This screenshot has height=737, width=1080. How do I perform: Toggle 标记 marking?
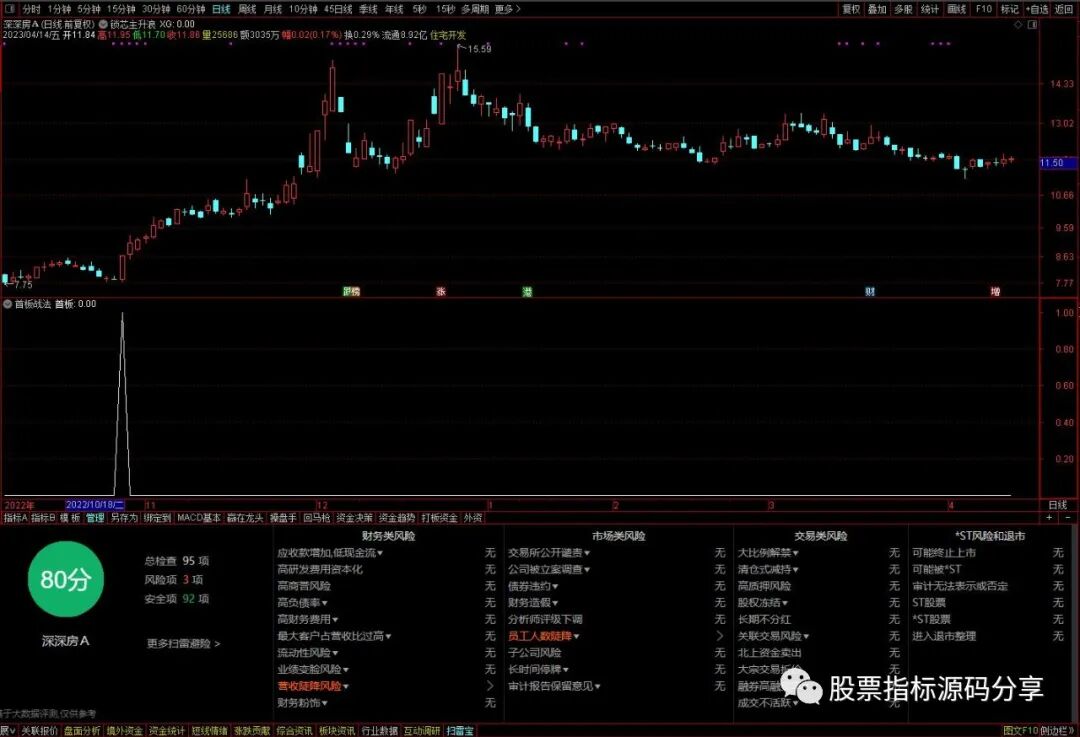tap(1009, 9)
